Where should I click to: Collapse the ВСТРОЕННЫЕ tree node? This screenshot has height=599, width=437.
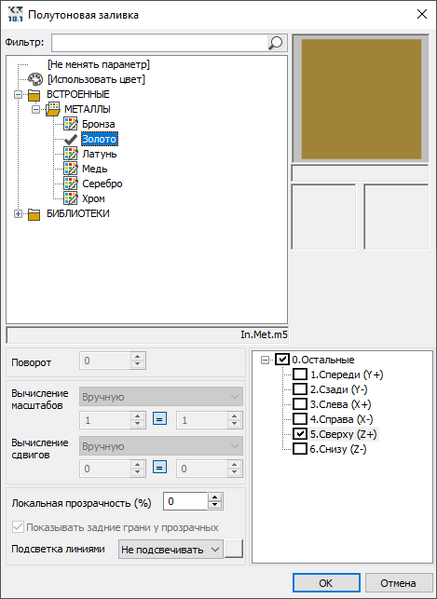click(18, 94)
